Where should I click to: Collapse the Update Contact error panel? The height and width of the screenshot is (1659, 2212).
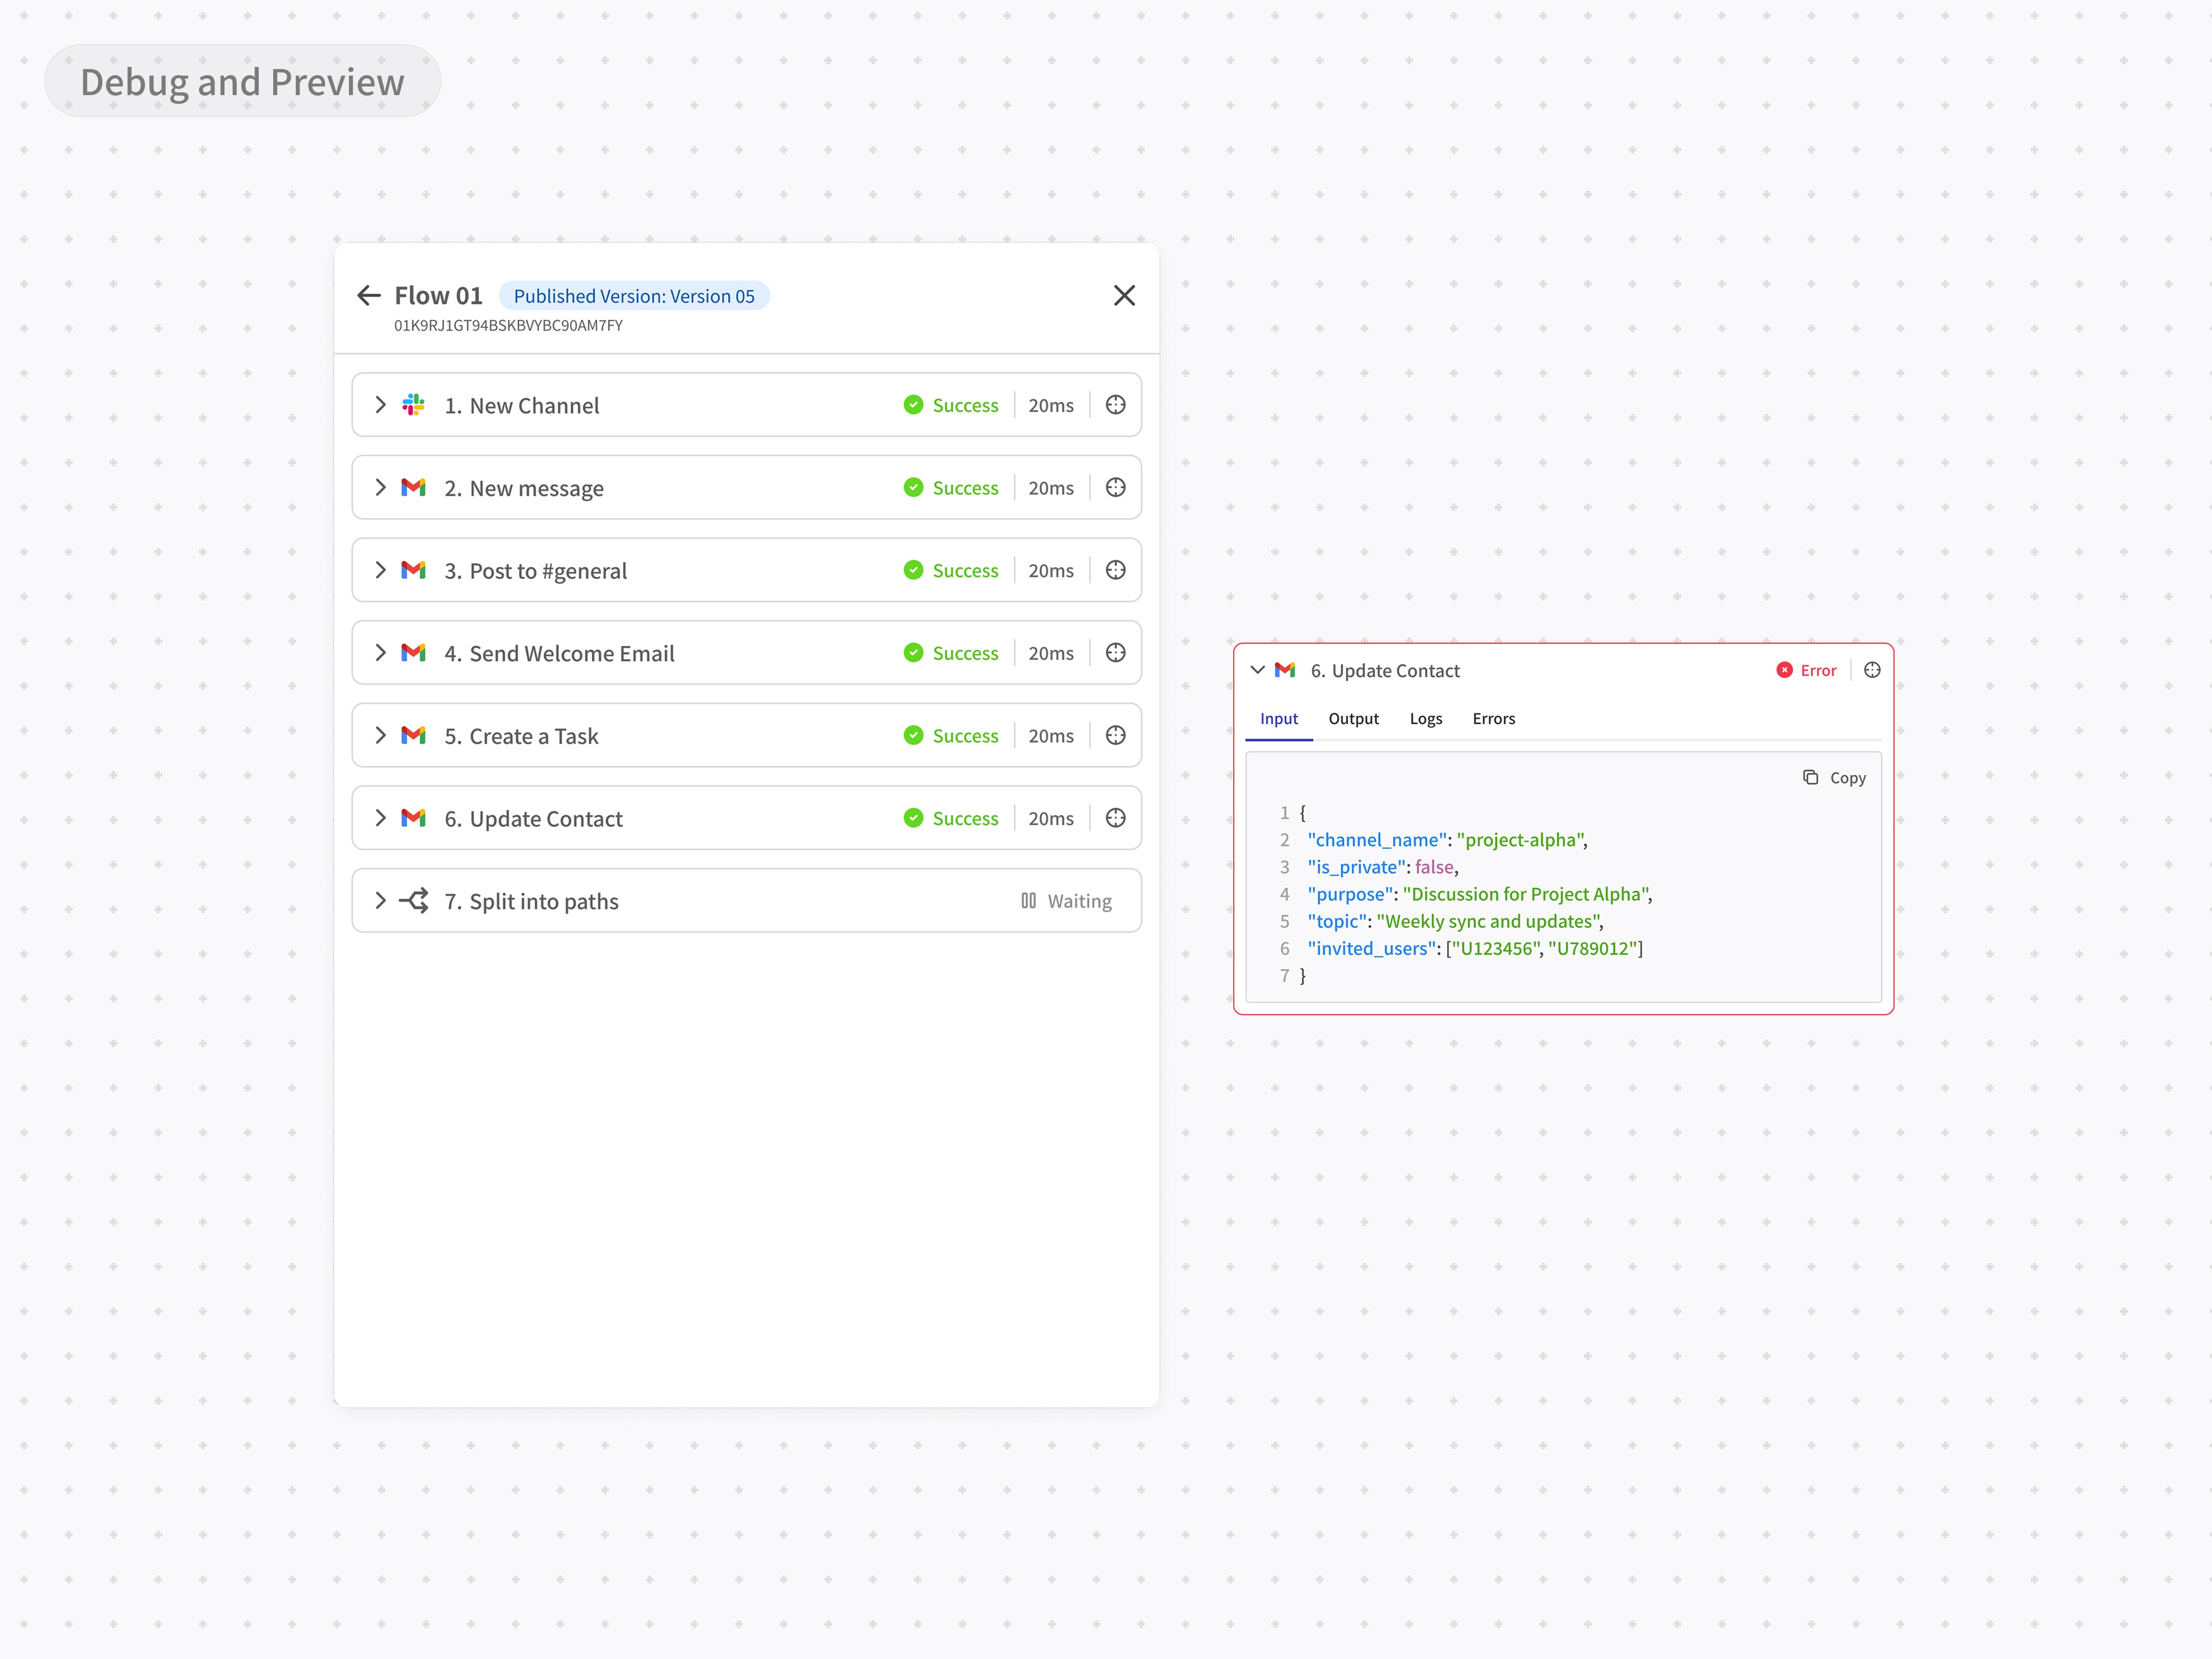pyautogui.click(x=1257, y=670)
